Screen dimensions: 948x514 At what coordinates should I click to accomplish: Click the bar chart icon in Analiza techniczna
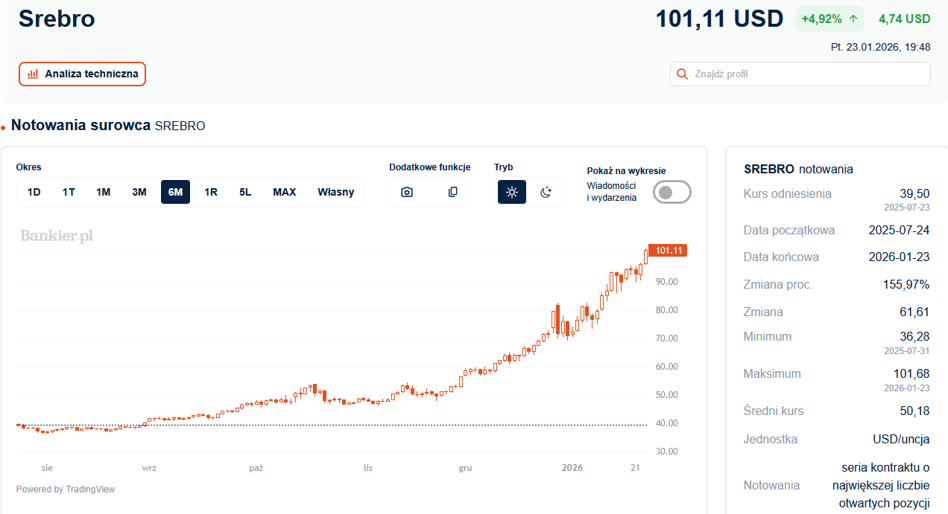coord(33,74)
